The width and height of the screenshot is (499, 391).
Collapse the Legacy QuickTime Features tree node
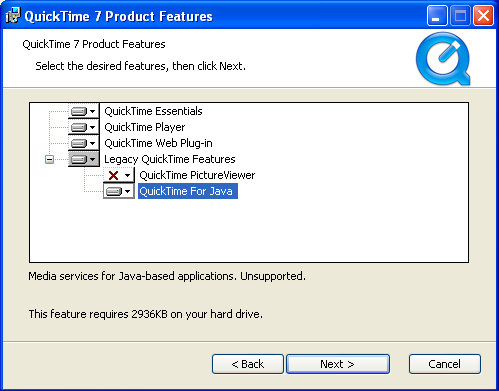click(x=49, y=159)
